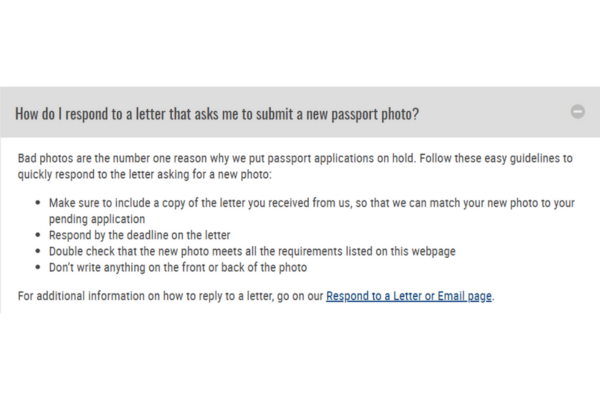Click the blank white area above the gray header
Viewport: 600px width, 400px height.
(300, 43)
